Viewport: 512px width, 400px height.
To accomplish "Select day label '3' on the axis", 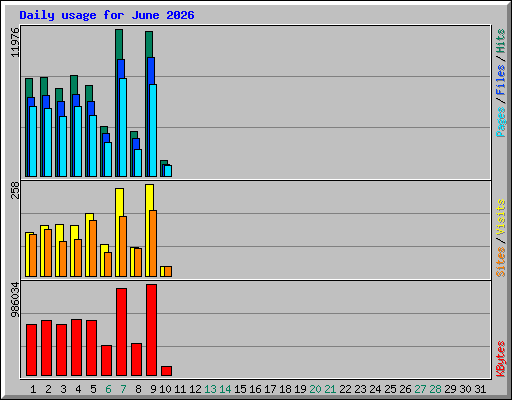I will (x=63, y=389).
